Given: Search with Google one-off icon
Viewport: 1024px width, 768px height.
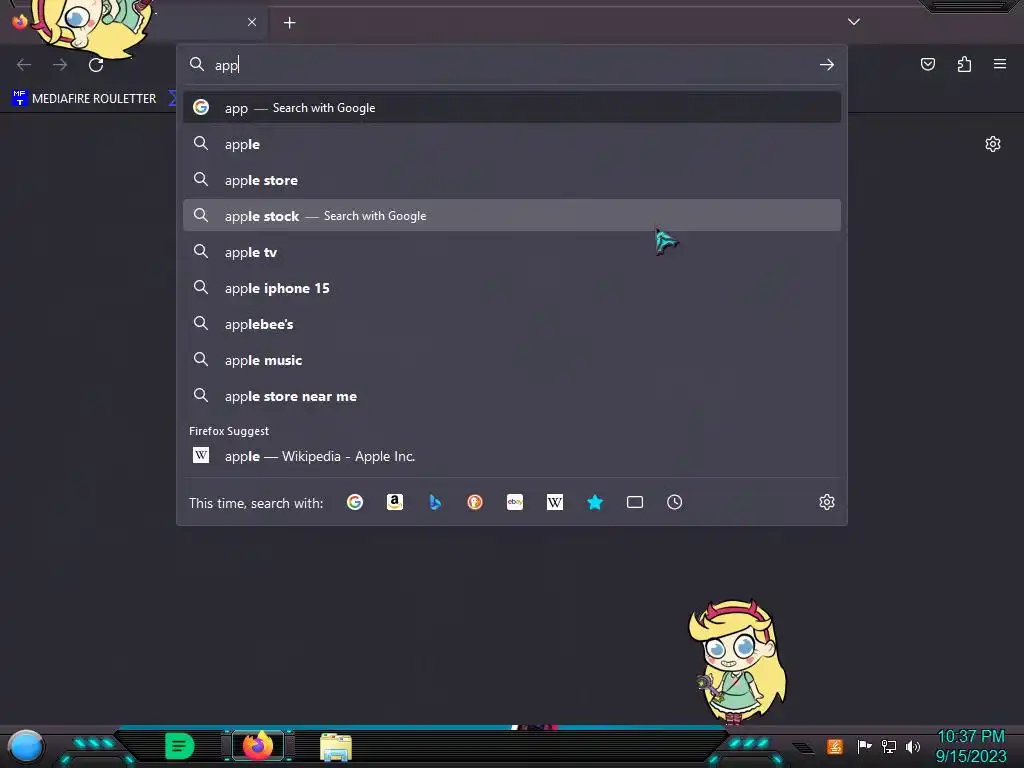Looking at the screenshot, I should pos(355,502).
